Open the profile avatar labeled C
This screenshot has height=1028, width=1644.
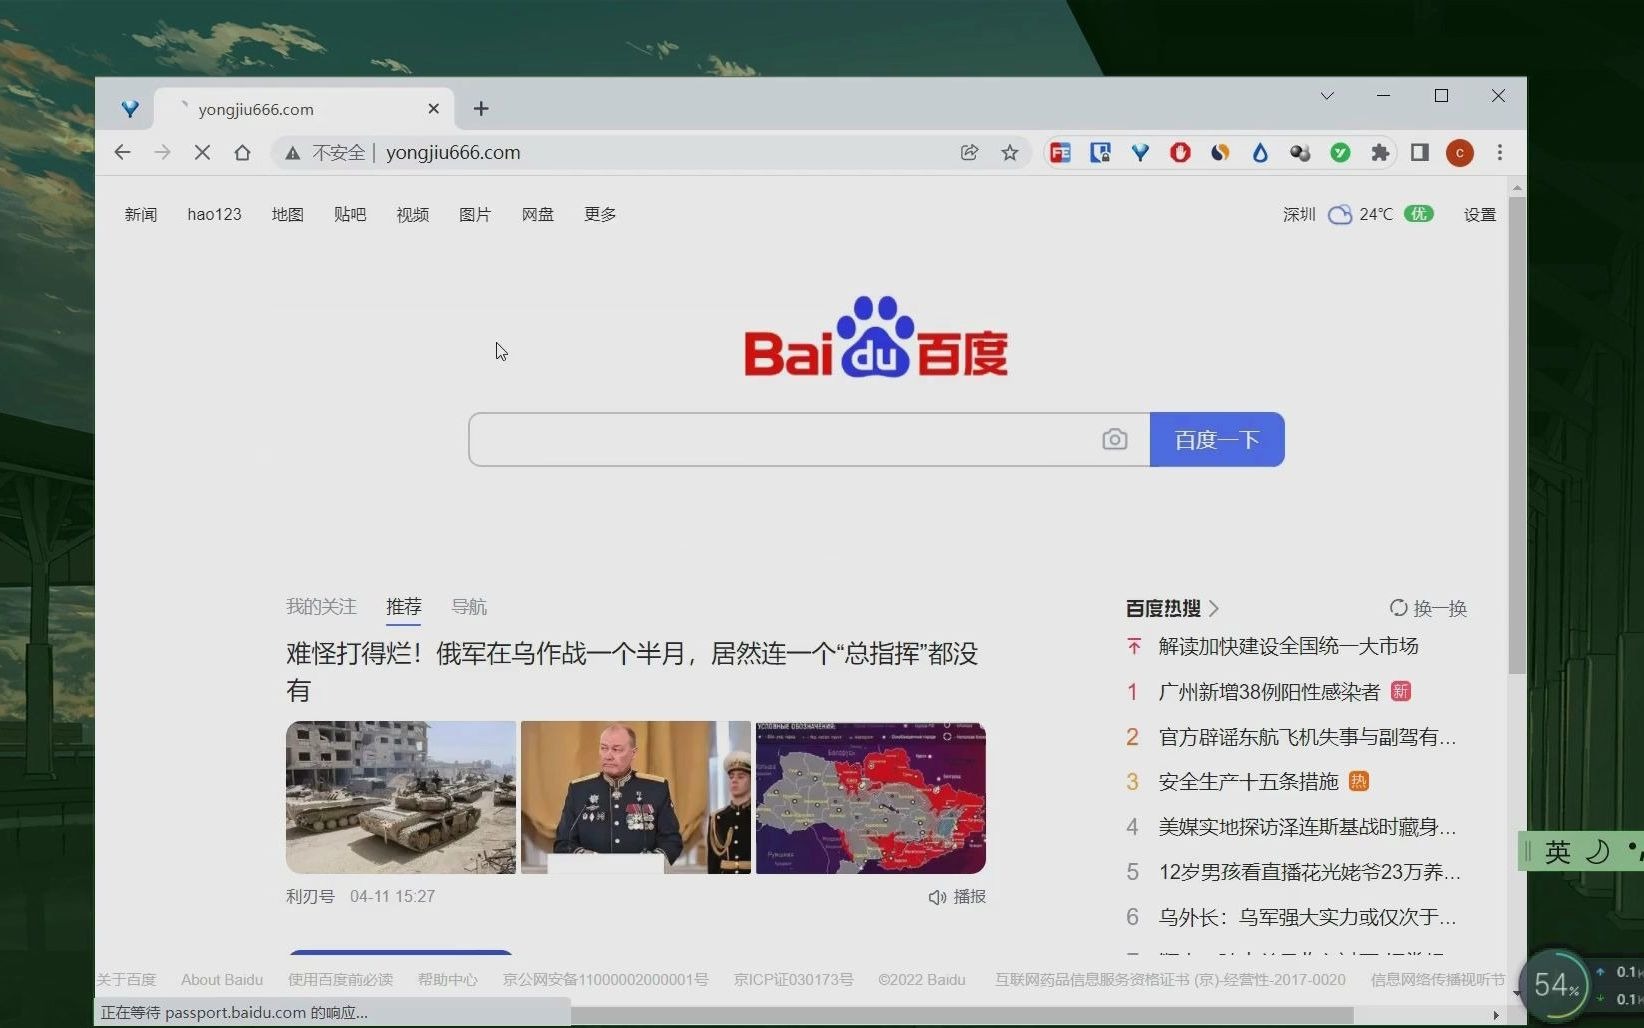click(1460, 152)
